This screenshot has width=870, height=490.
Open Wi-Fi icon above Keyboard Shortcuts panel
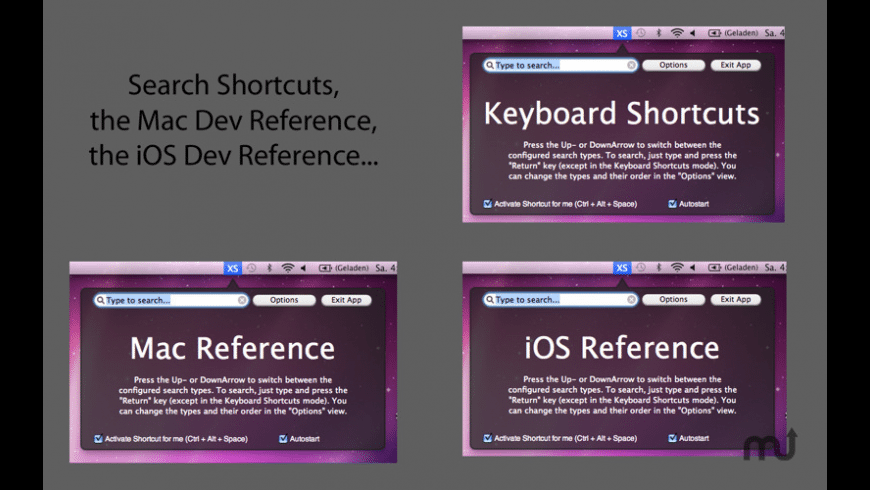[x=677, y=33]
